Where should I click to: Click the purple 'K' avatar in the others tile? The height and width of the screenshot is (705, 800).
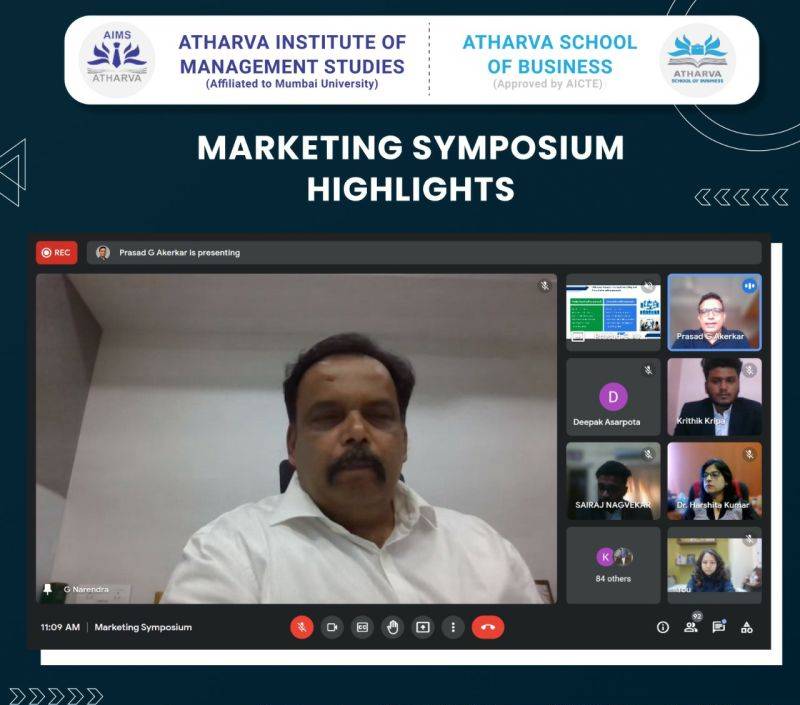coord(605,557)
